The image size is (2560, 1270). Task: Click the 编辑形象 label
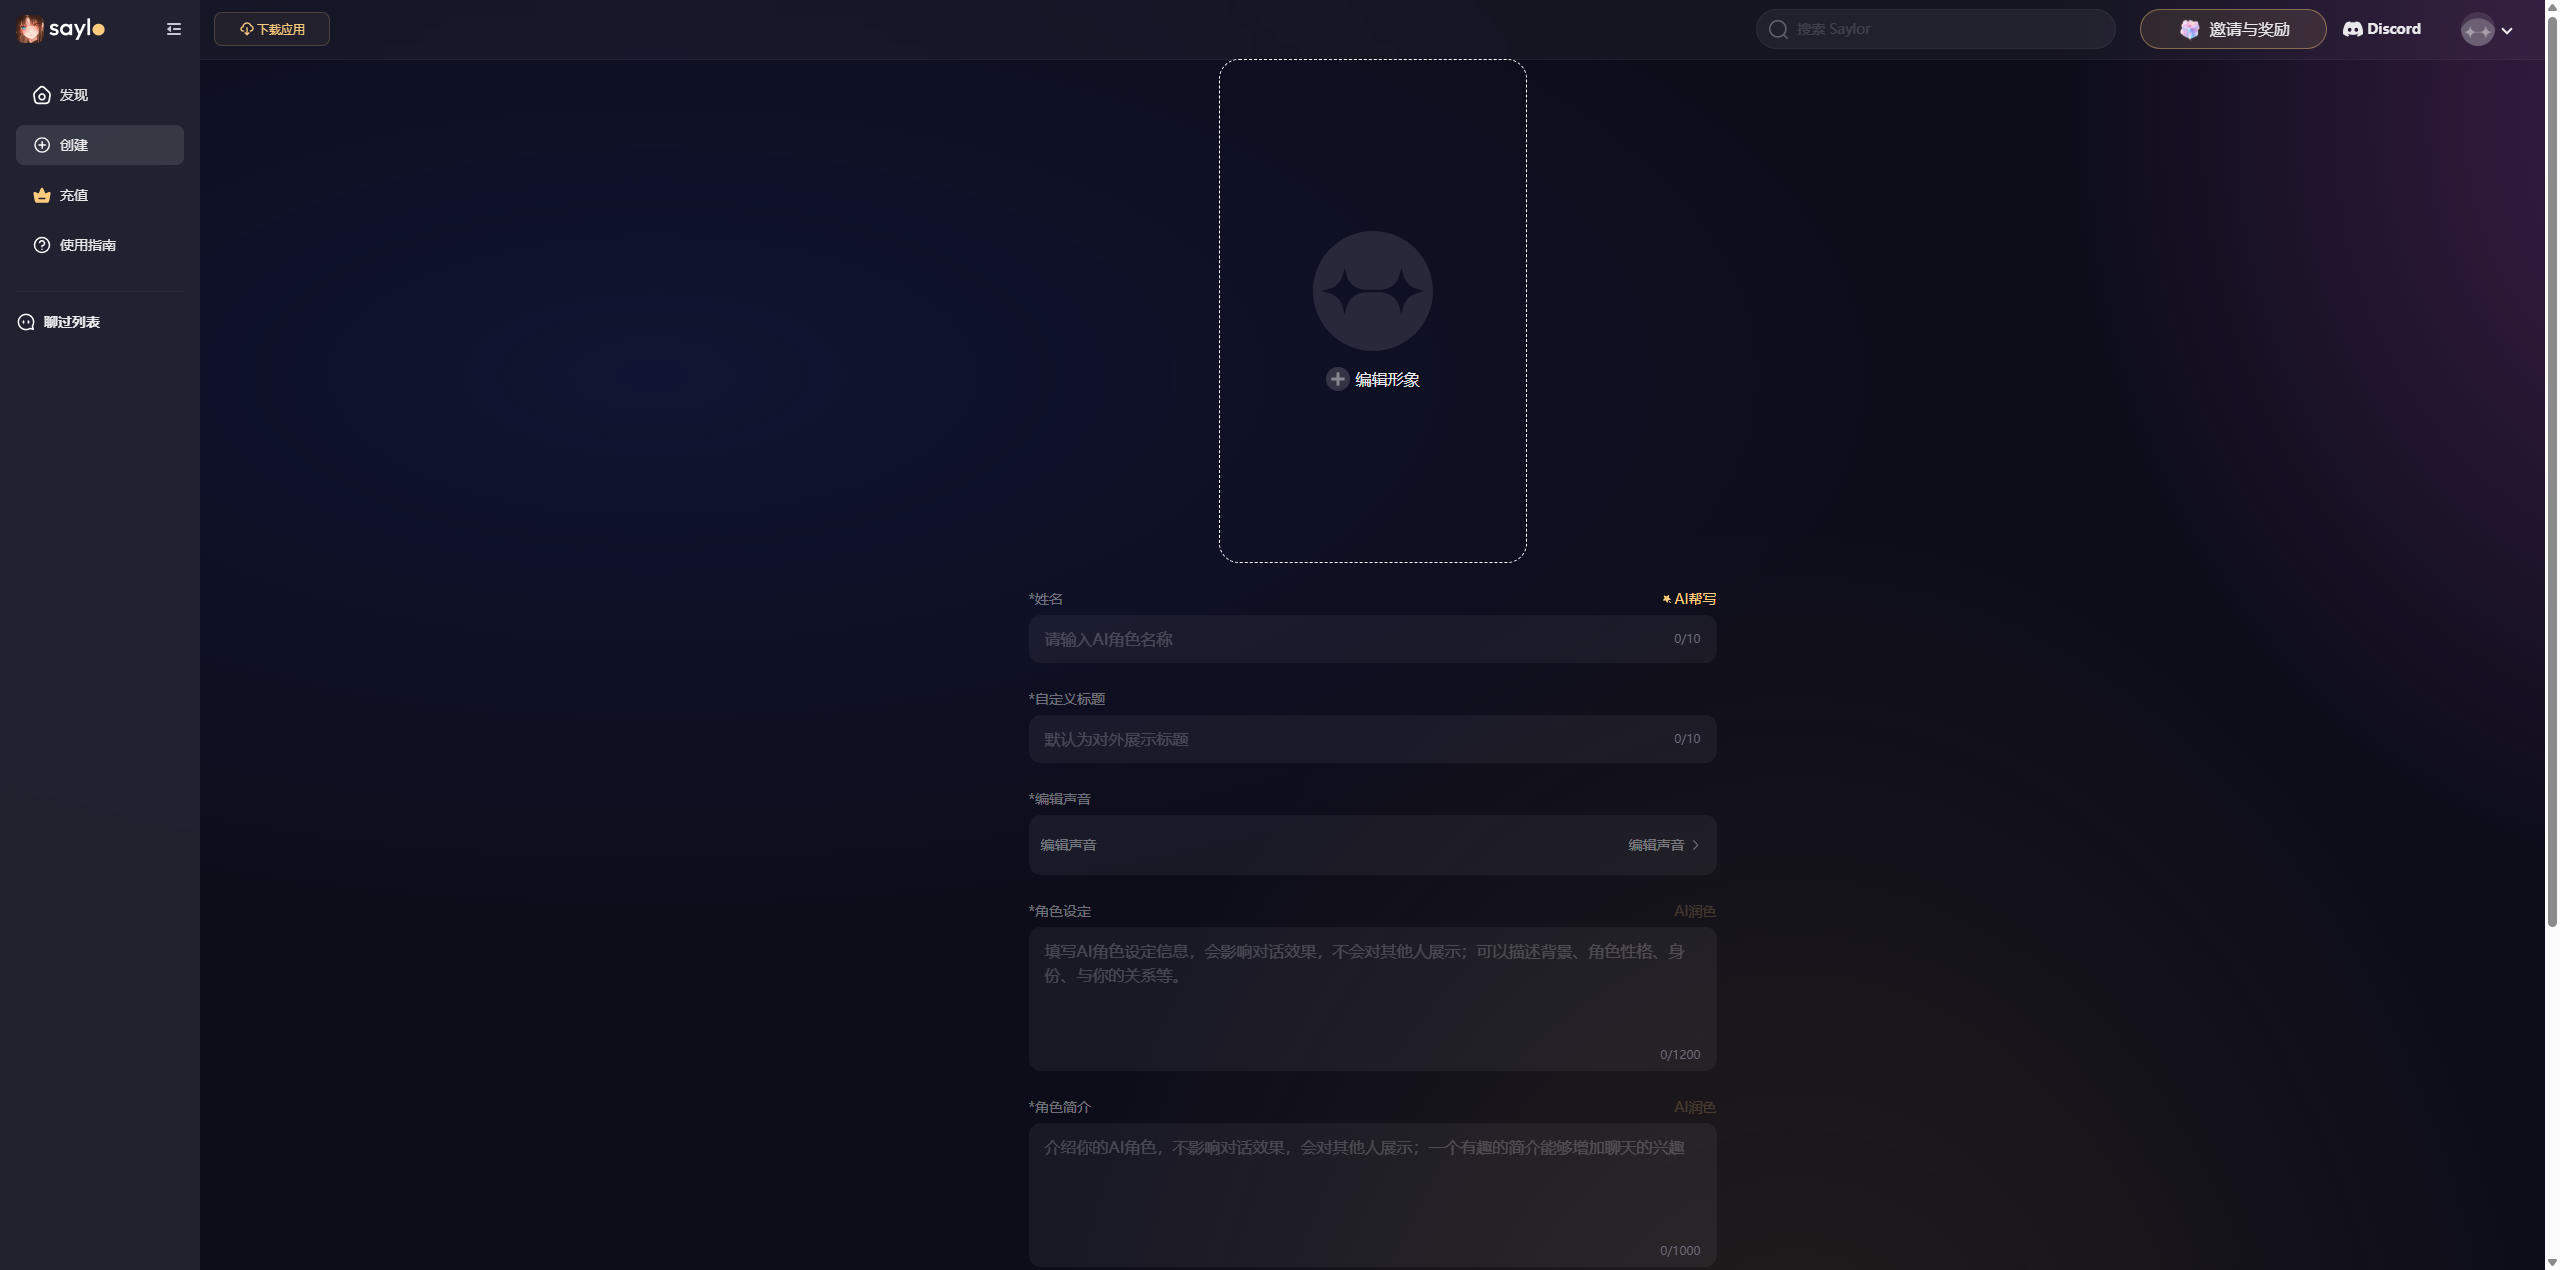(1387, 379)
